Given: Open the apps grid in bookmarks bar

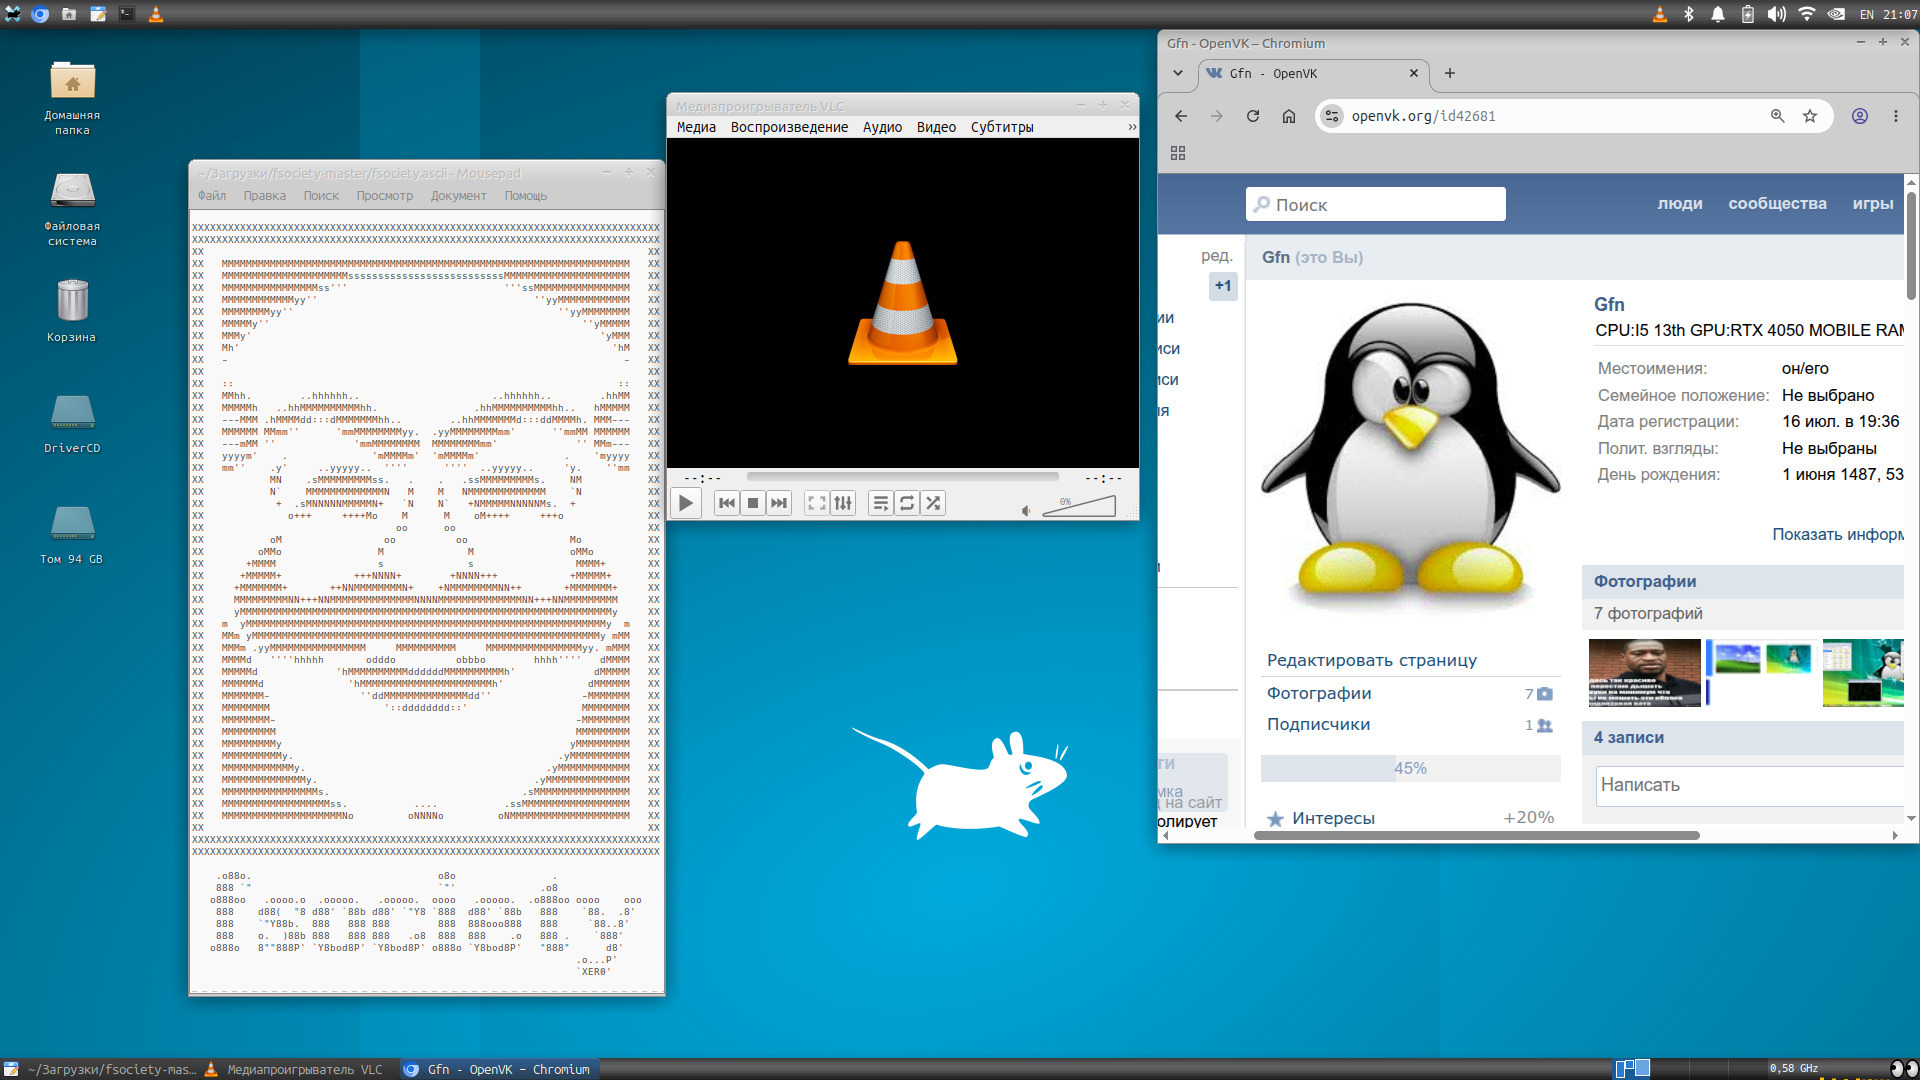Looking at the screenshot, I should [x=1178, y=153].
